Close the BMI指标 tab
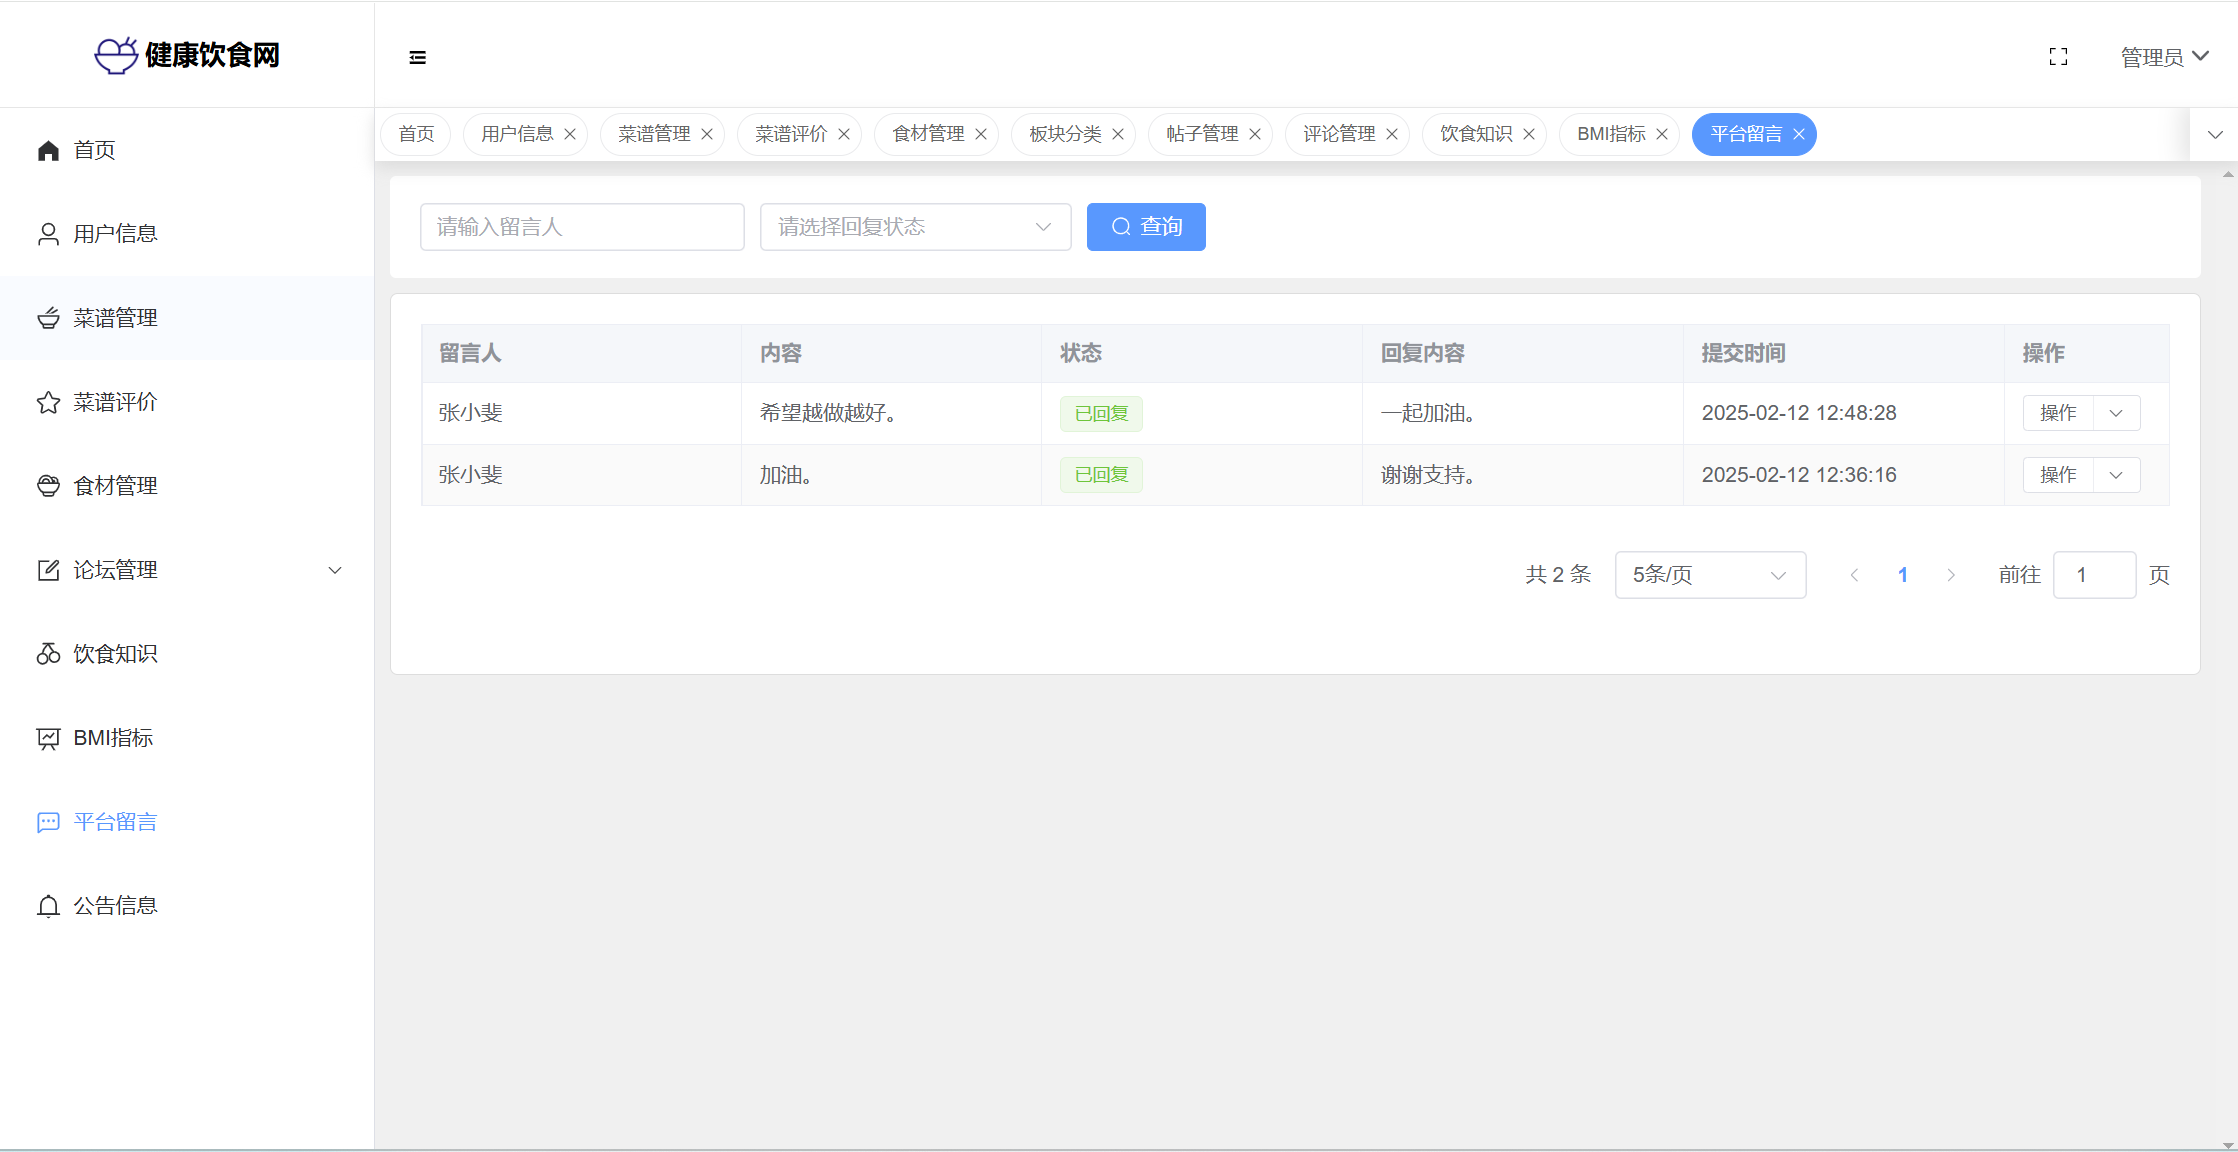 pyautogui.click(x=1662, y=134)
